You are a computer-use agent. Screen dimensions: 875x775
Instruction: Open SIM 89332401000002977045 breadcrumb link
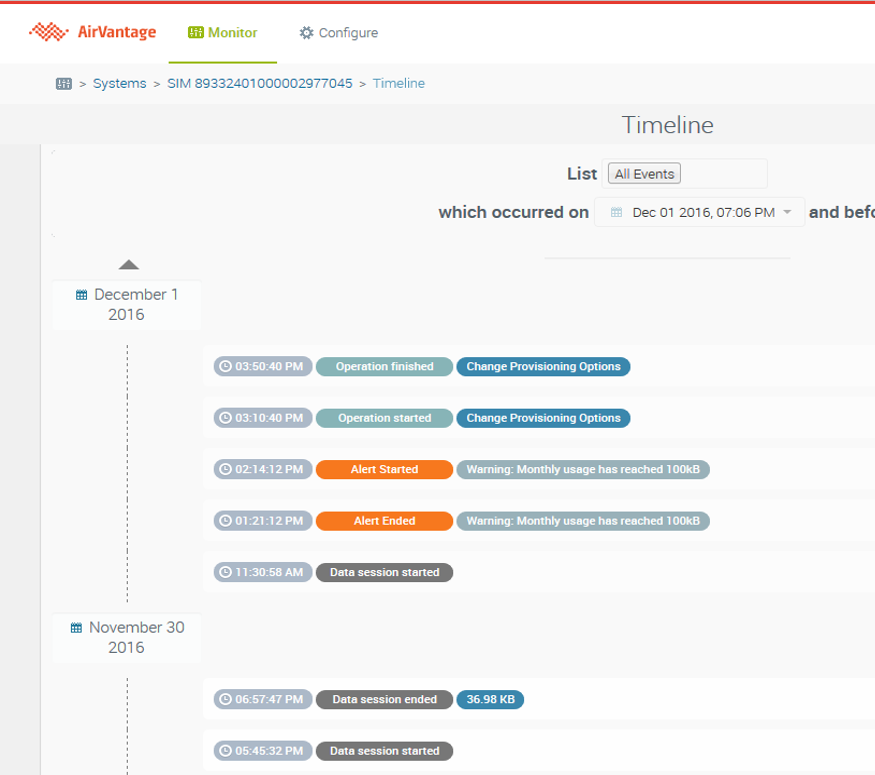point(259,84)
